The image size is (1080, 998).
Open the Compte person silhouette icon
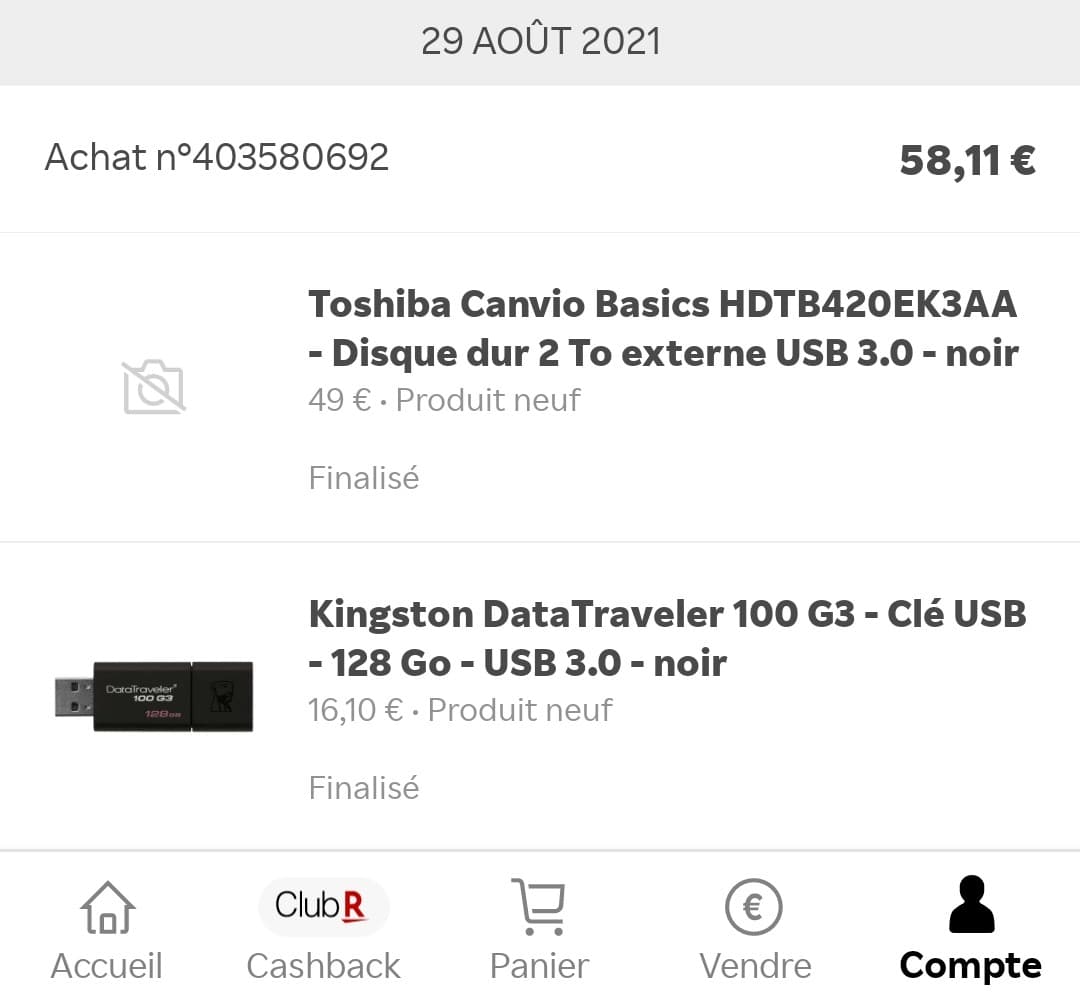click(969, 905)
